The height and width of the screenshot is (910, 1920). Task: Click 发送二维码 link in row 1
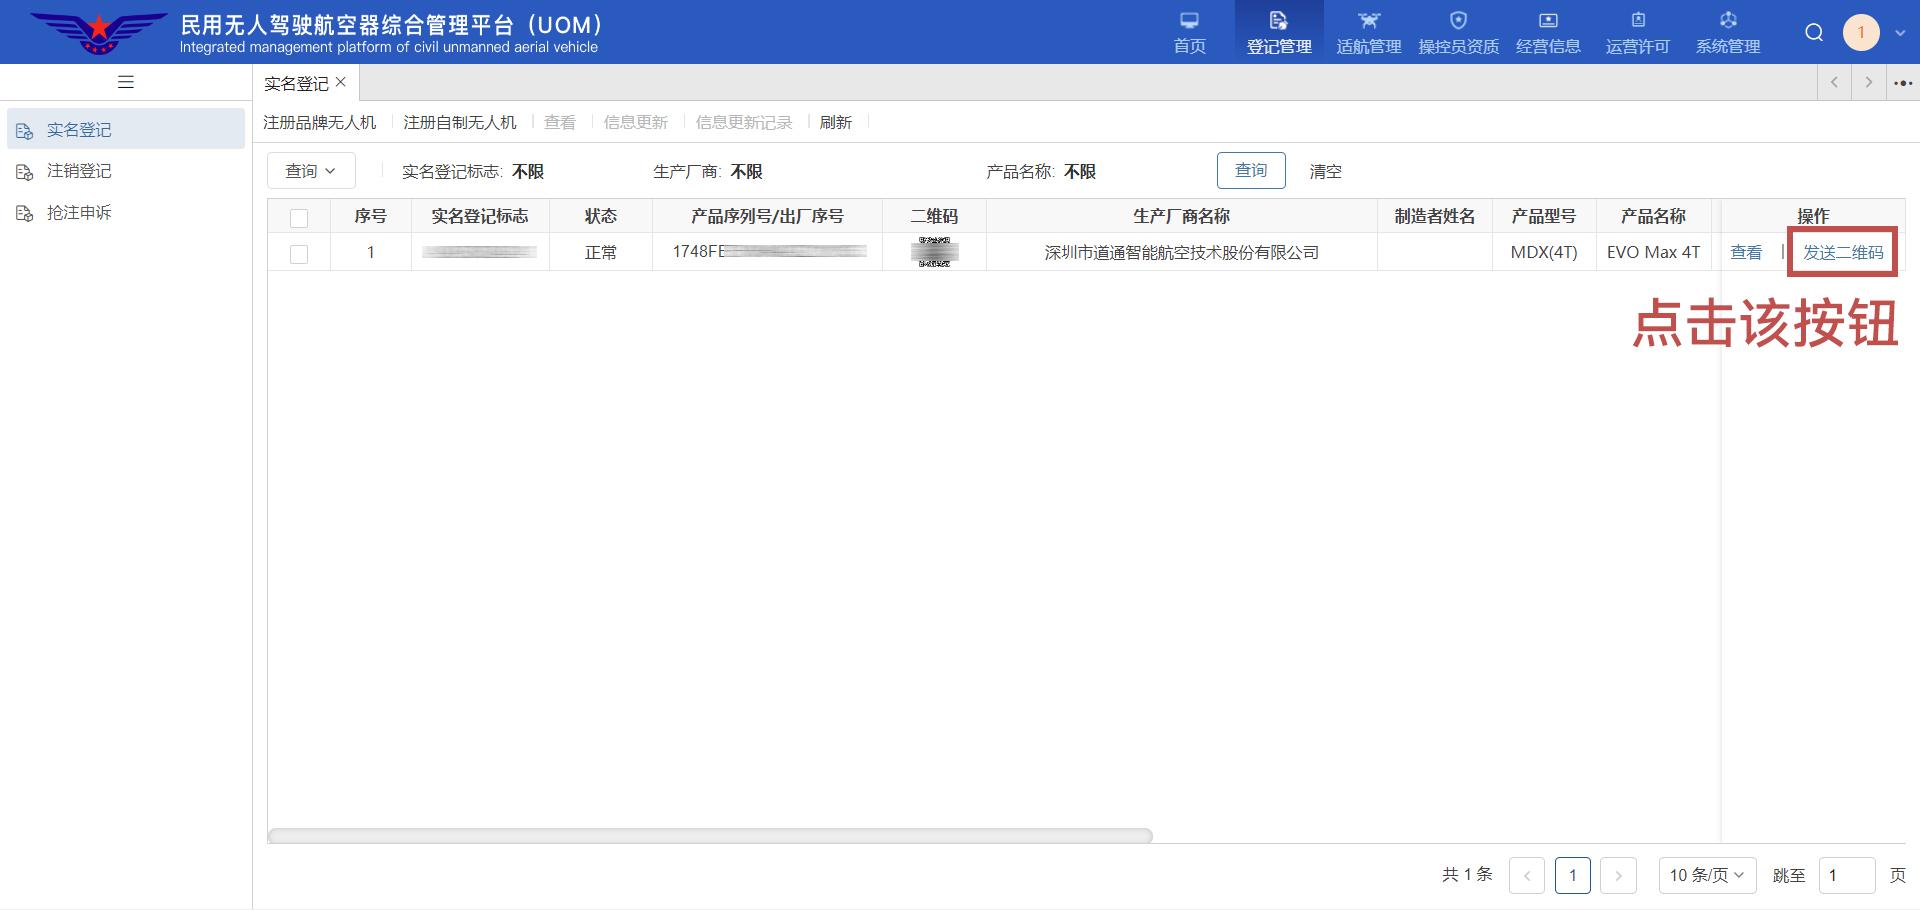coord(1842,253)
